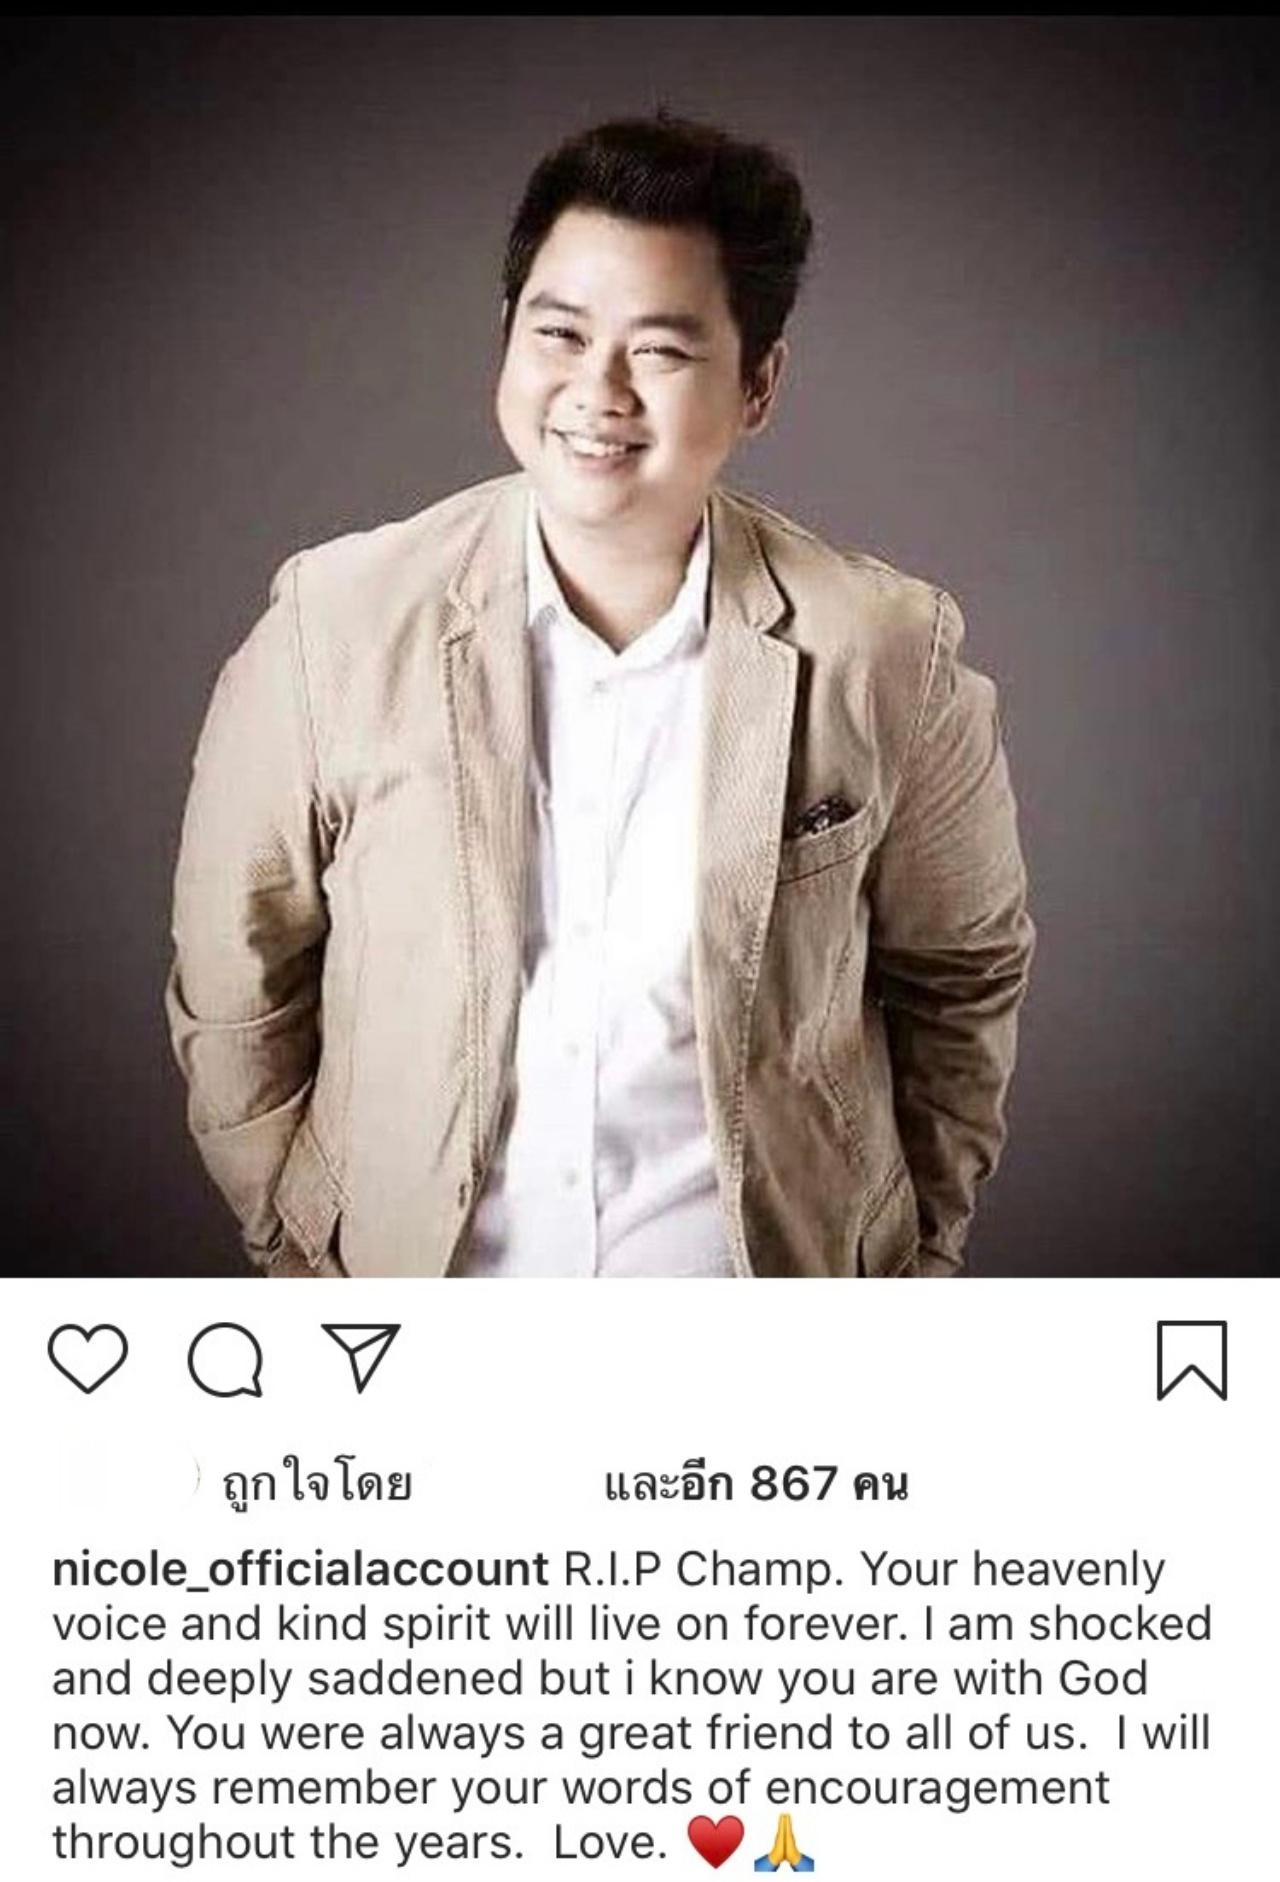Tap the ถูกใจโดย liked-by label

(316, 1483)
